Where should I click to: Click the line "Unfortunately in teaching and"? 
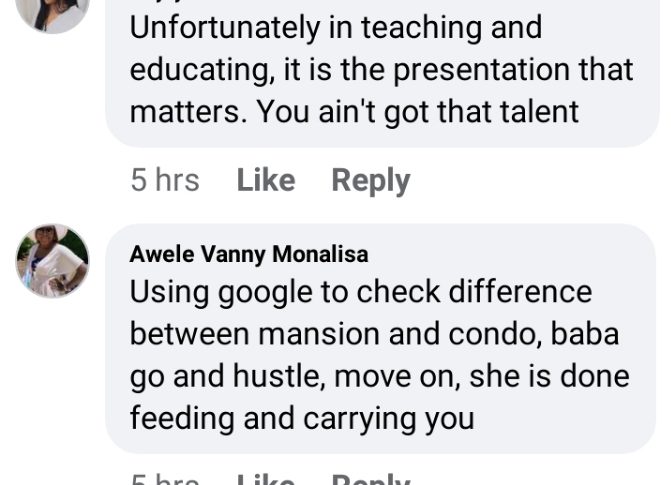pos(336,27)
